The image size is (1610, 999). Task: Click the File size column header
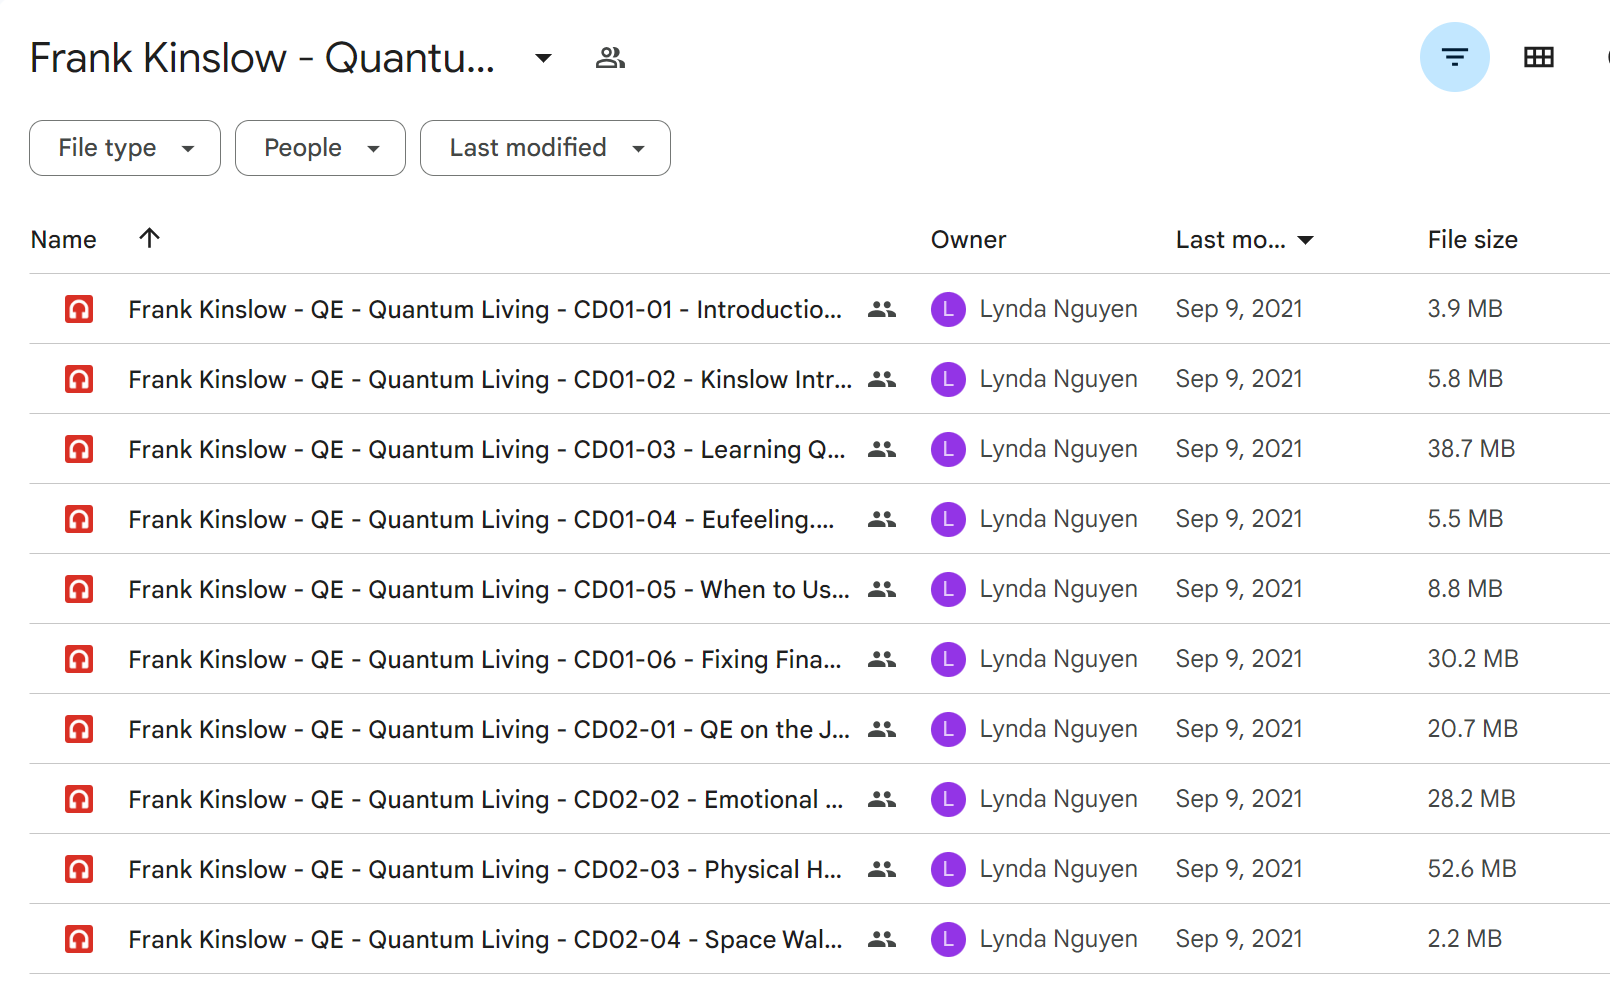click(1472, 240)
